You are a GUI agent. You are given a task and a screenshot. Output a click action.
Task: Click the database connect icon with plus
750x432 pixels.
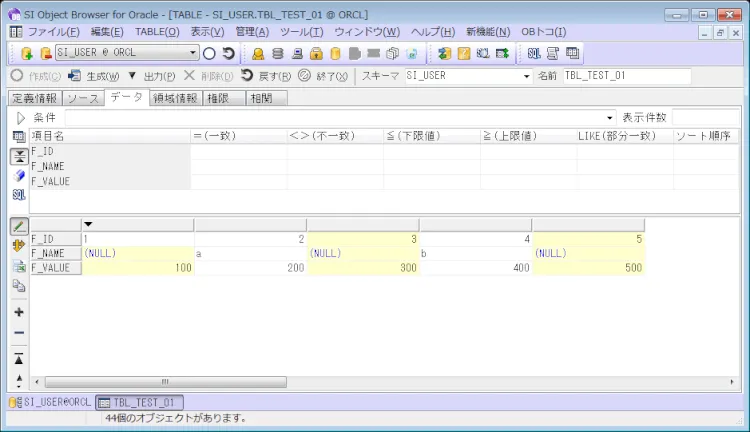[27, 53]
